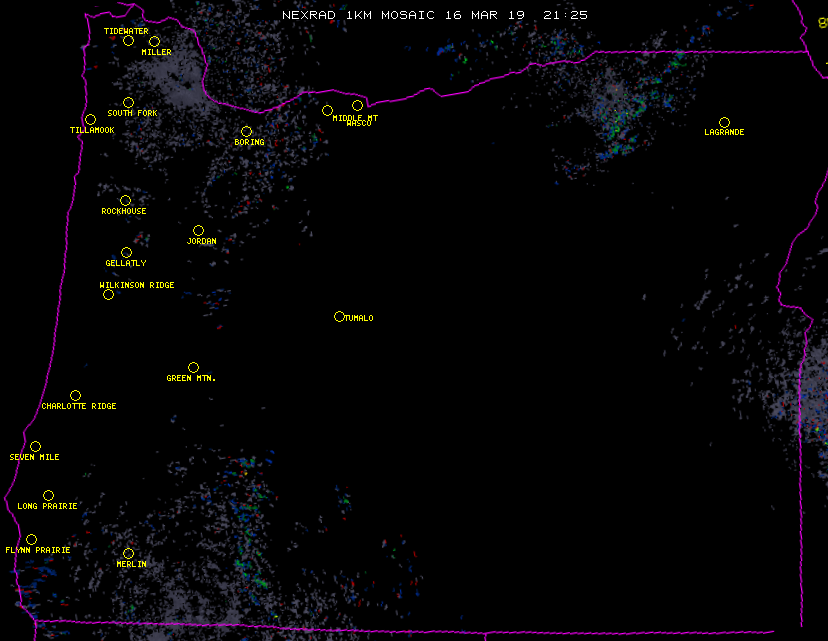Click the circle directly above WASCO label
The height and width of the screenshot is (641, 828).
point(357,106)
